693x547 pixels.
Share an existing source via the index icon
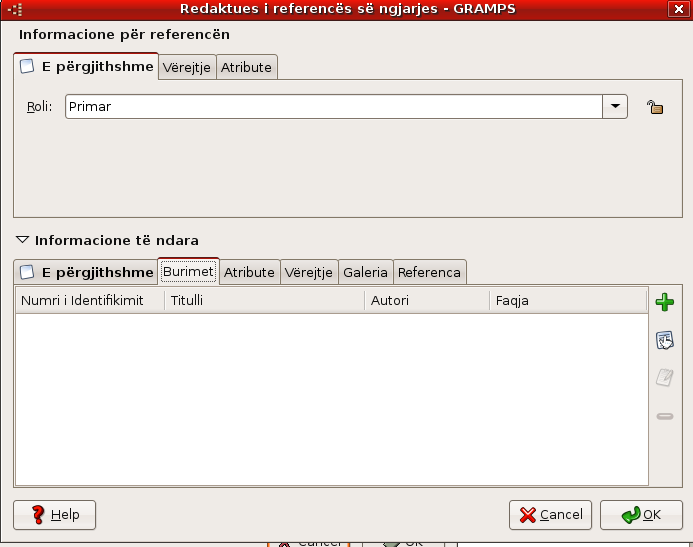664,340
